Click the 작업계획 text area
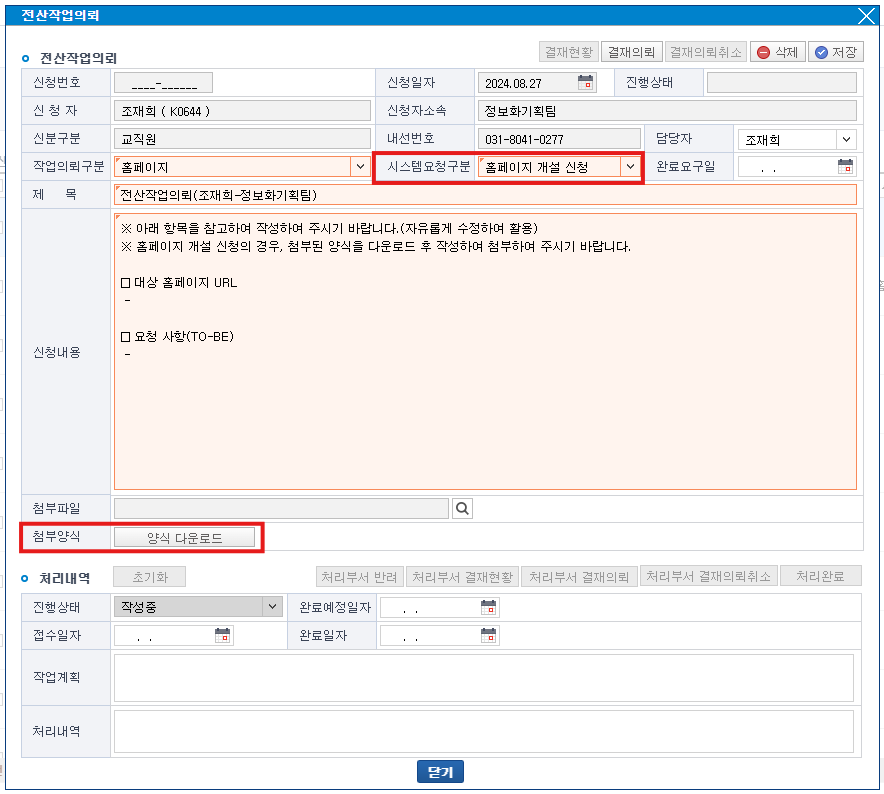 pos(483,677)
